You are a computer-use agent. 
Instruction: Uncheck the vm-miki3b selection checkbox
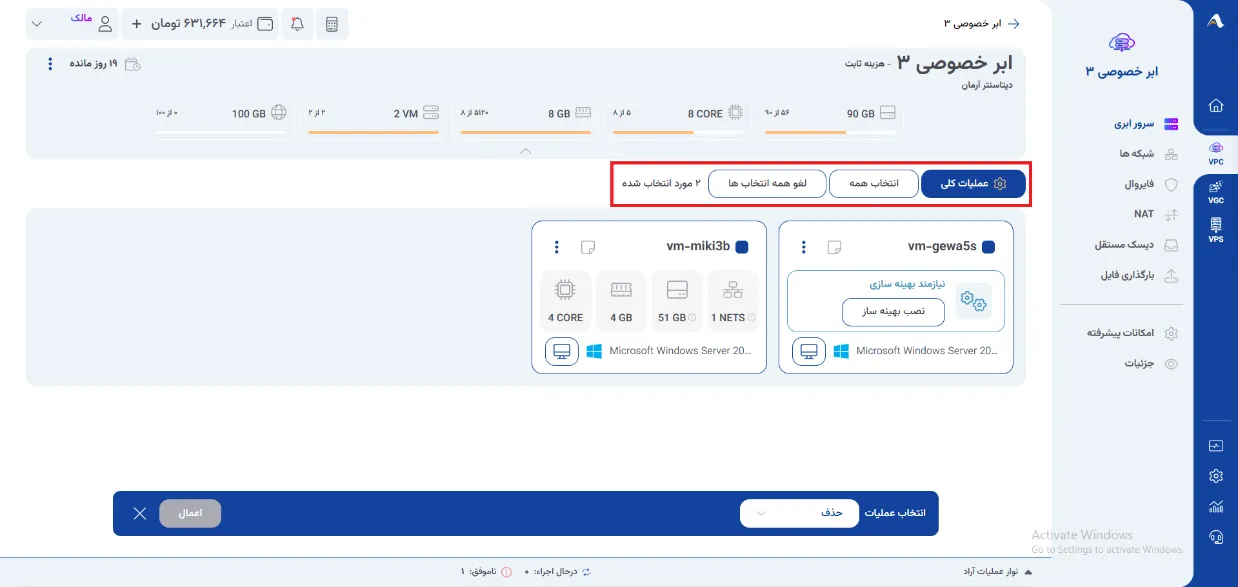(x=741, y=247)
